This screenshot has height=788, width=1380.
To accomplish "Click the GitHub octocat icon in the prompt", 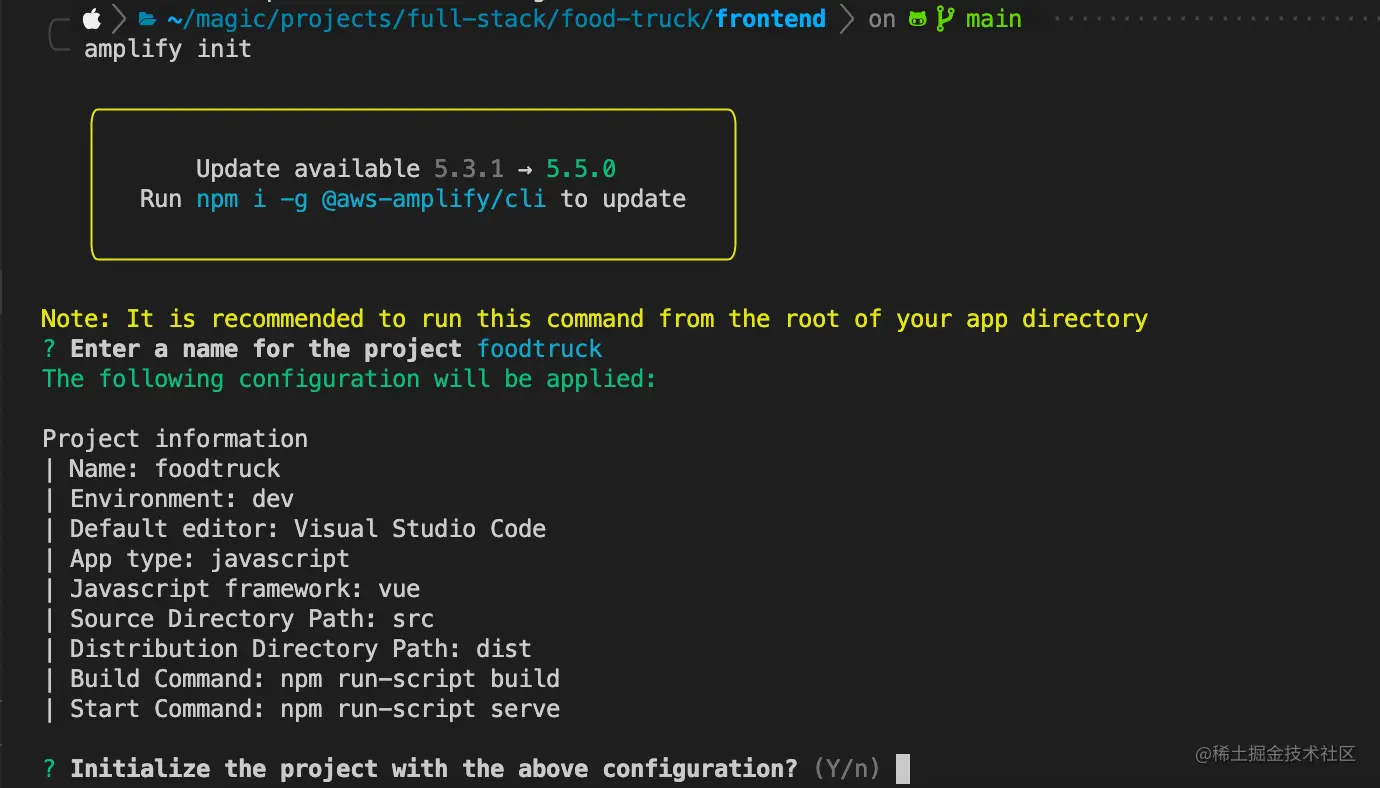I will tap(919, 18).
